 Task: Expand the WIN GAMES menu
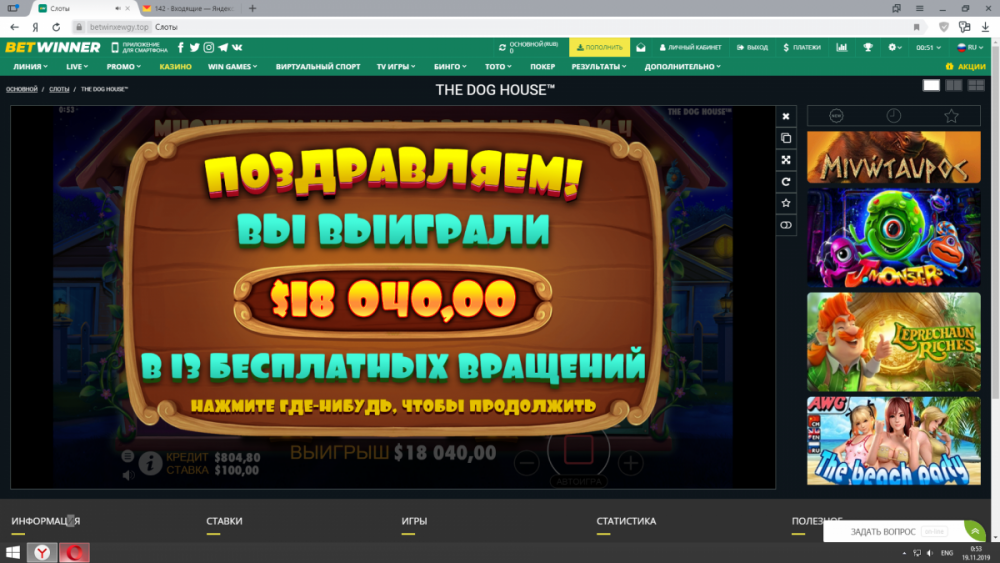pos(232,66)
